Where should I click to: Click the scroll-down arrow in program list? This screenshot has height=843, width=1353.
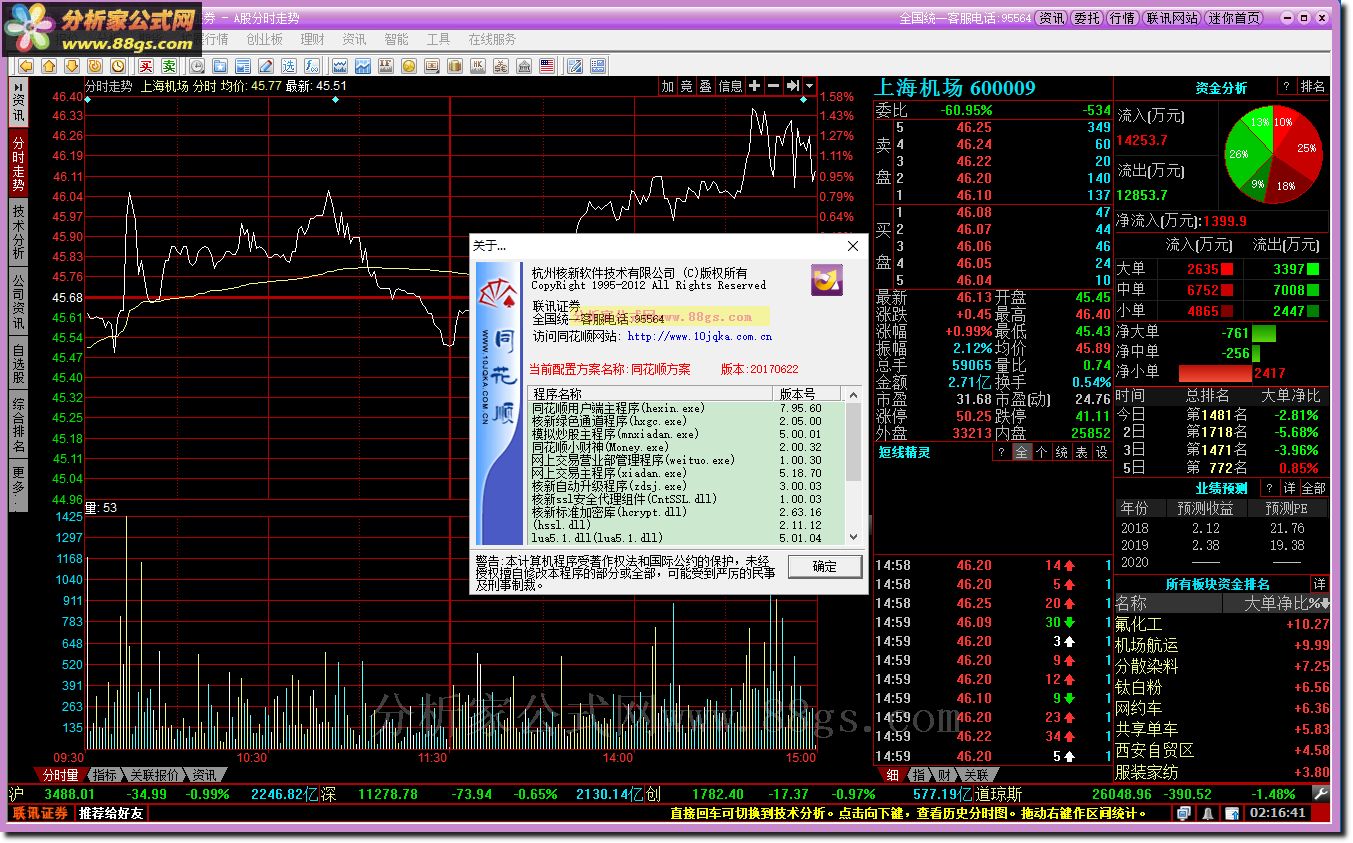pyautogui.click(x=853, y=537)
